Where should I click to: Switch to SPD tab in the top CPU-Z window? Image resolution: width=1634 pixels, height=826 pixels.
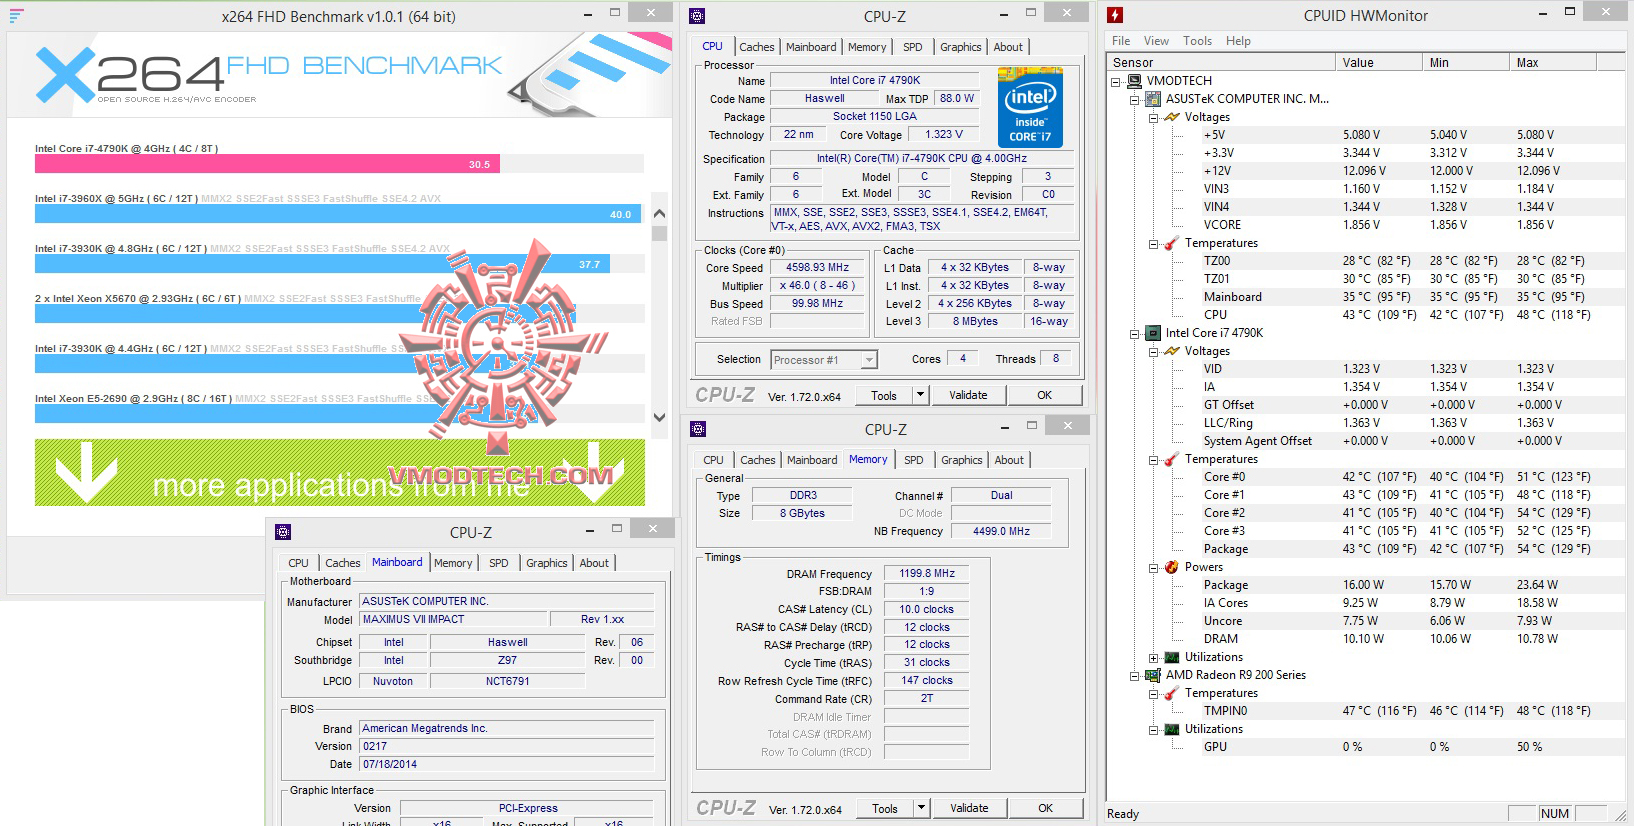[912, 47]
